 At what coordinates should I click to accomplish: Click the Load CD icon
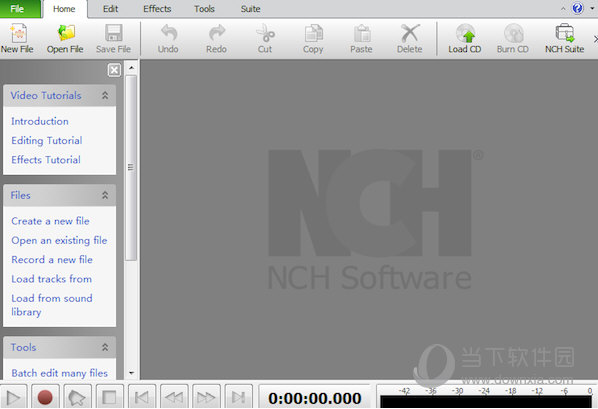[x=465, y=38]
